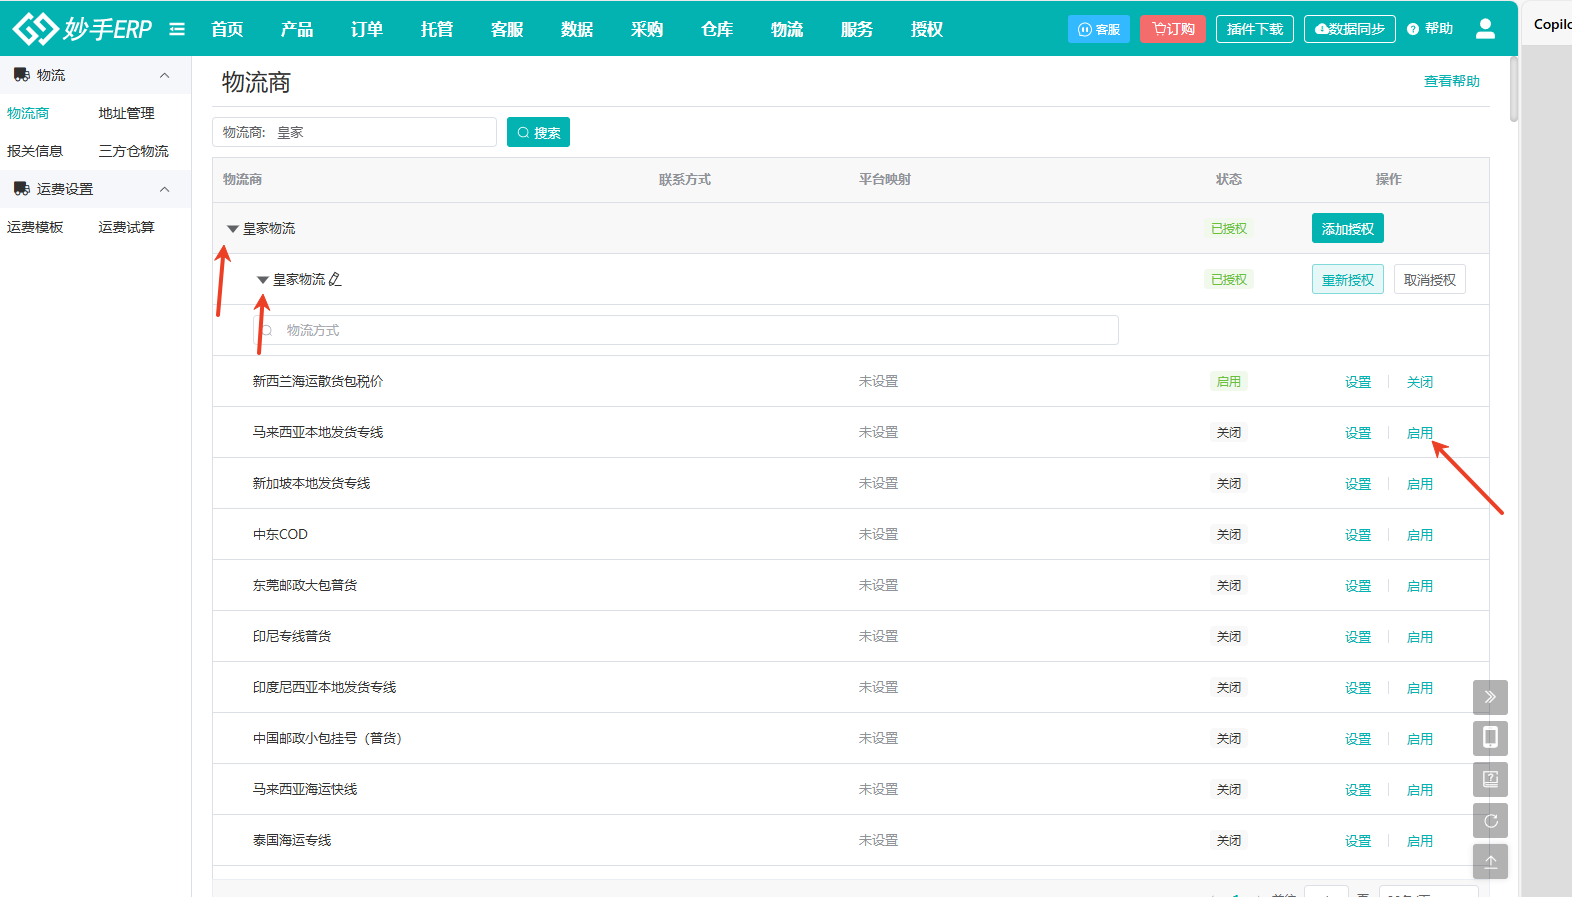
Task: Click the 搜索 search button
Action: [538, 132]
